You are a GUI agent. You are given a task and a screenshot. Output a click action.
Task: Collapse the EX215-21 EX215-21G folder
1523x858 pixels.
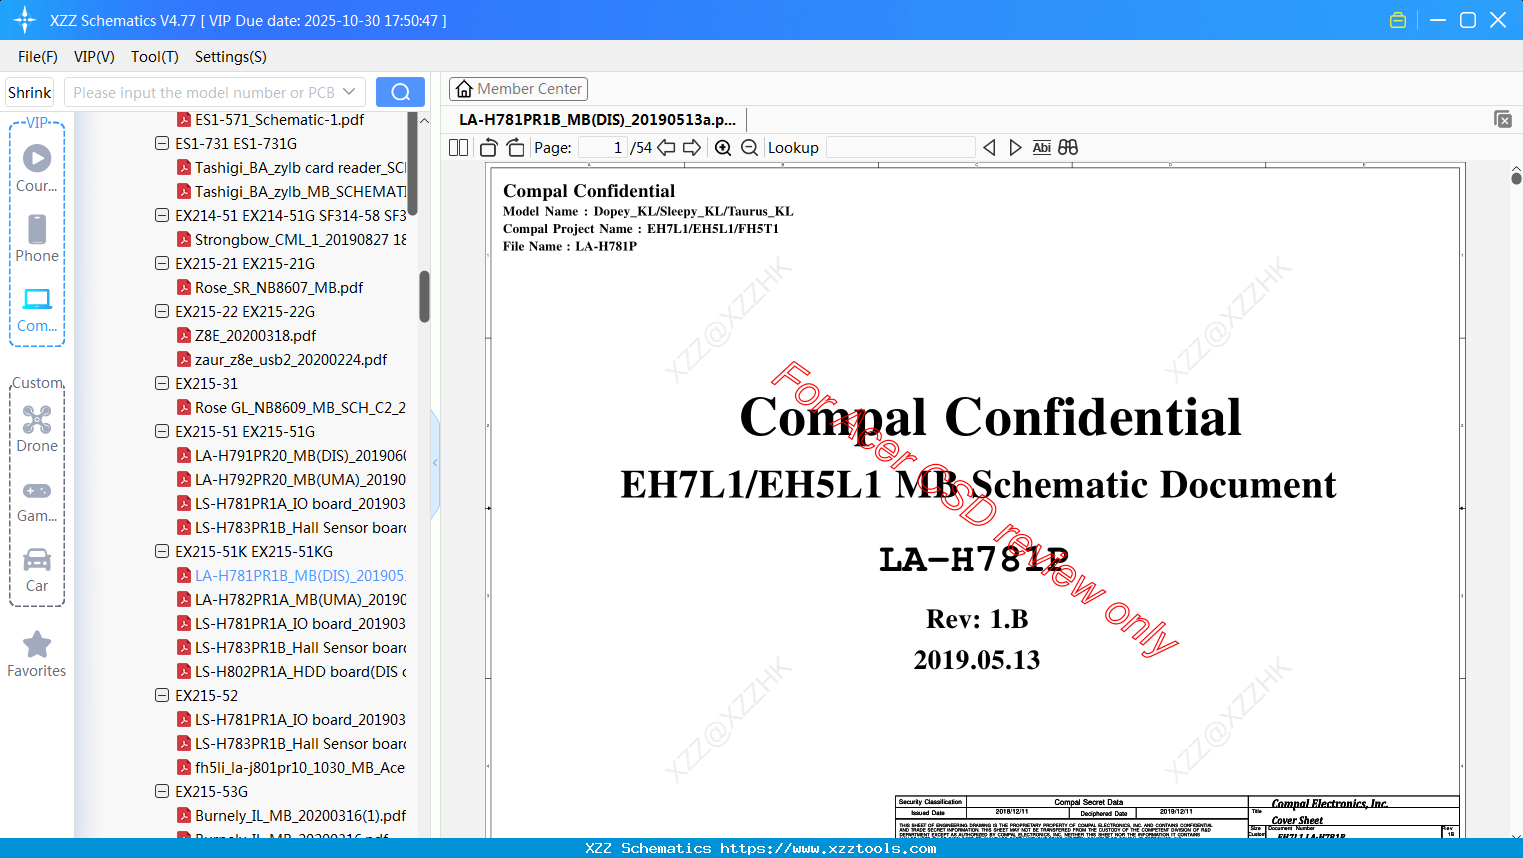[162, 264]
